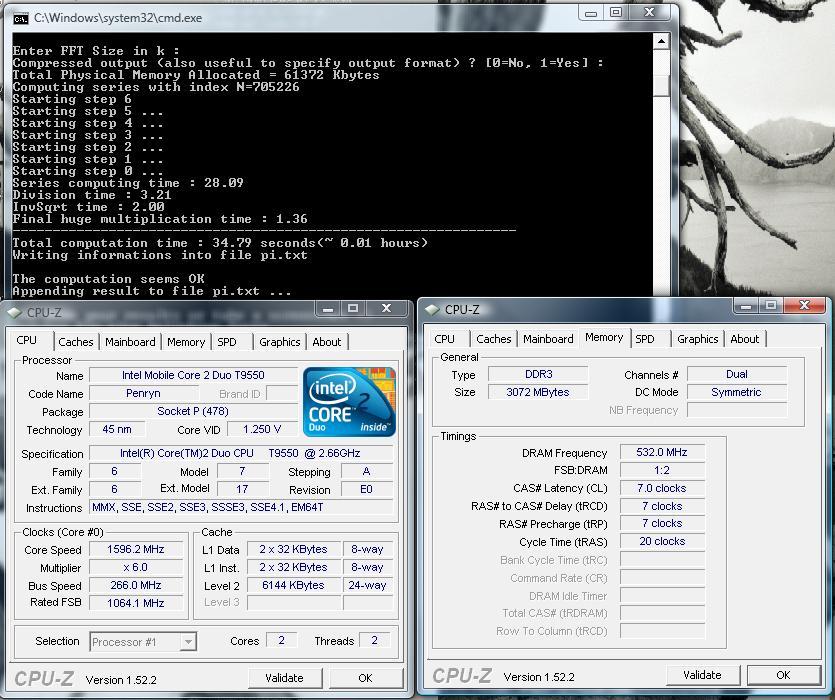
Task: Minimize the left CPU-Z window
Action: click(328, 309)
